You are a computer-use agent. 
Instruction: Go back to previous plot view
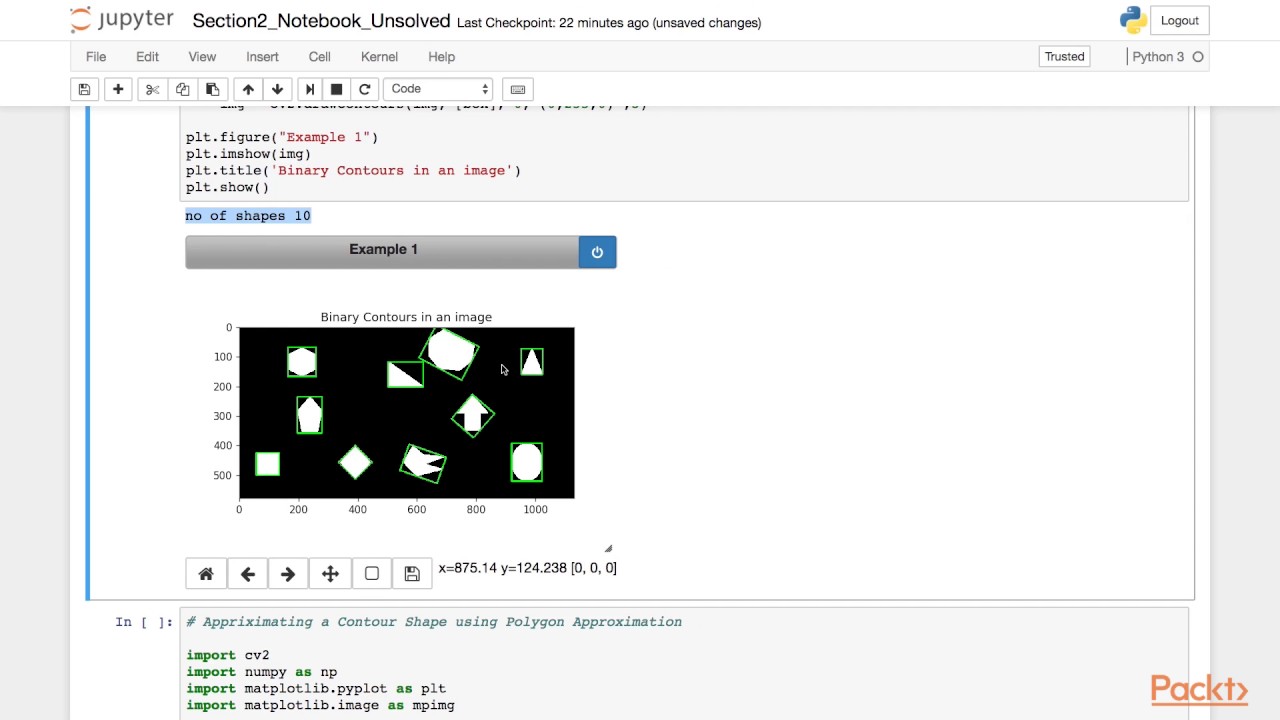point(247,574)
